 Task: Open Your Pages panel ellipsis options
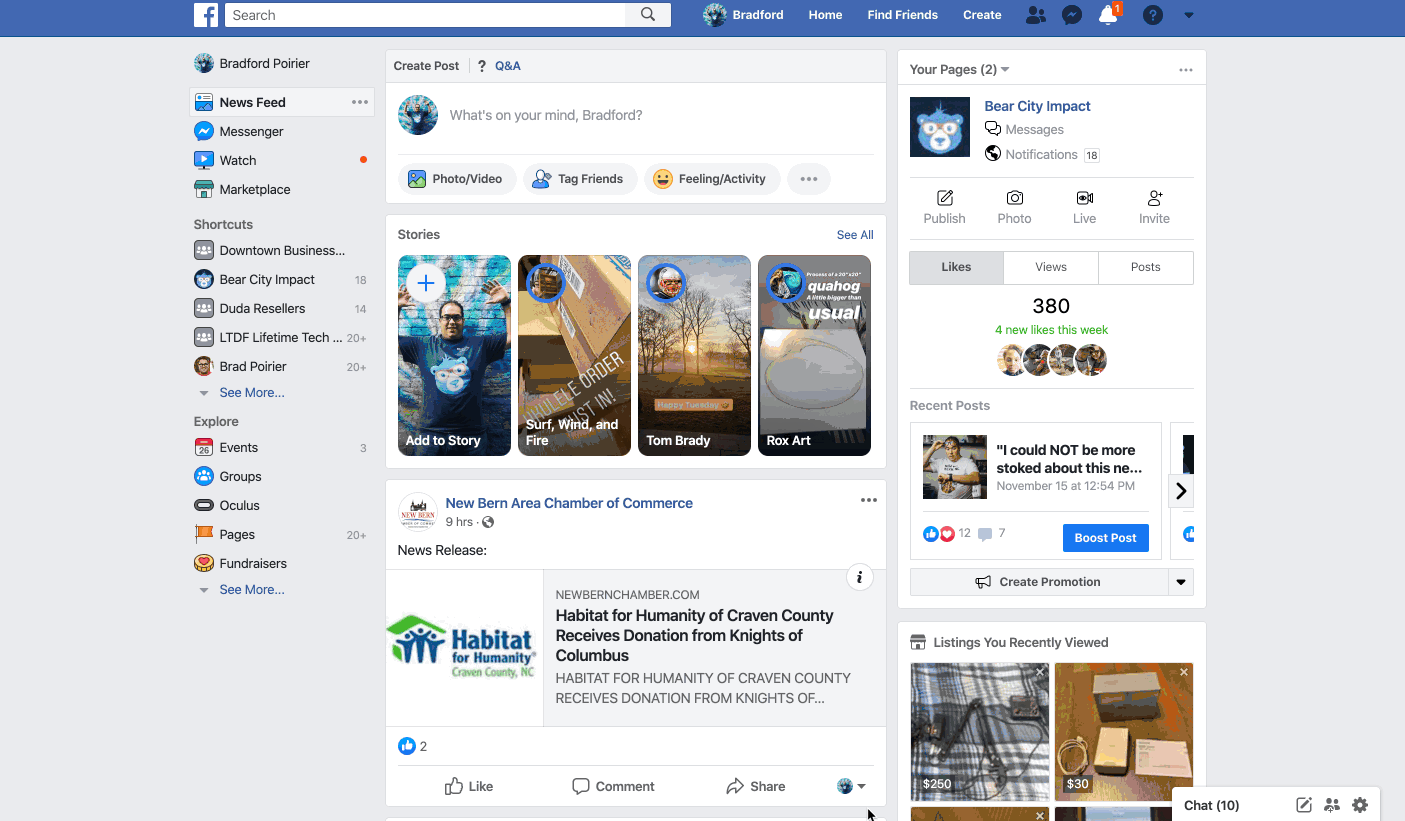[1186, 70]
